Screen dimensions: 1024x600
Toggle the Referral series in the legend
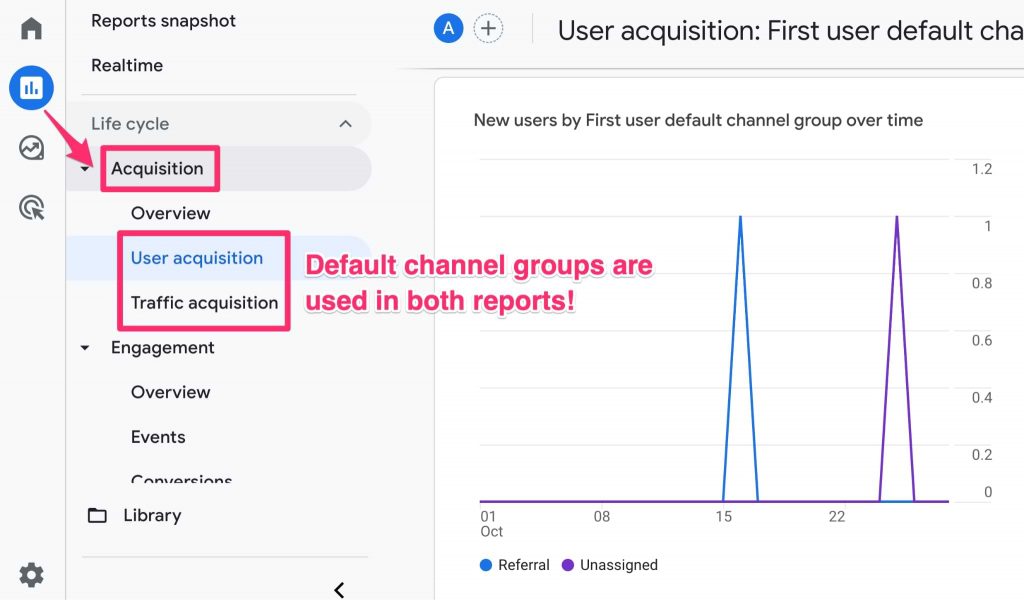pos(514,565)
